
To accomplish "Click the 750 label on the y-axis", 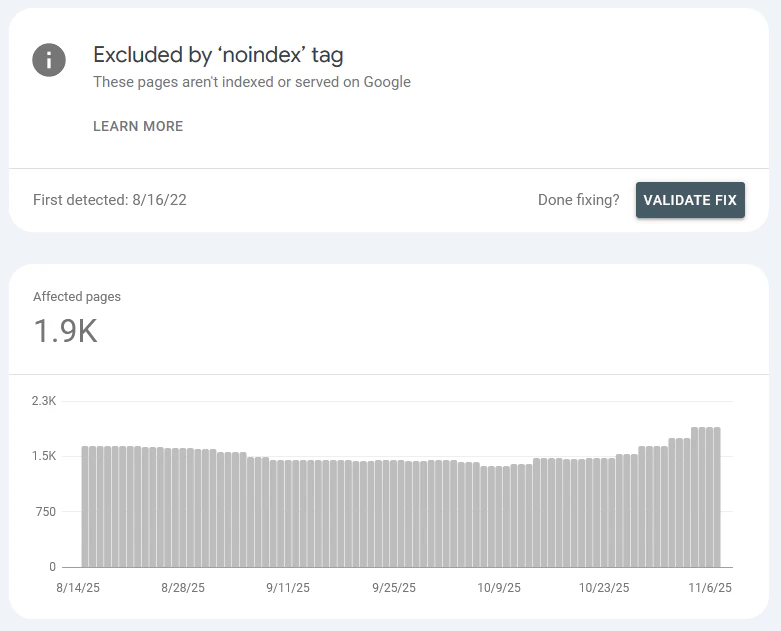I will point(45,512).
